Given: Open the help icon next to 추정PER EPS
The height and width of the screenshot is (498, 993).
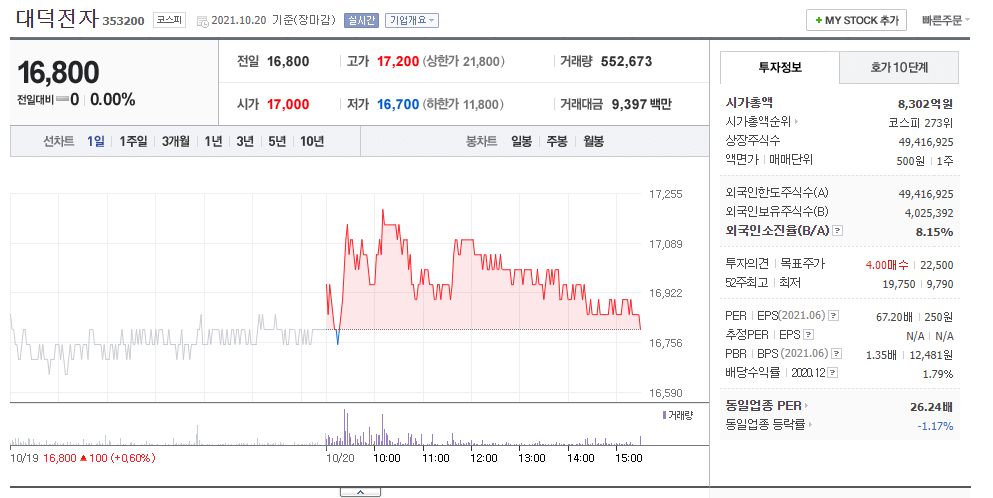Looking at the screenshot, I should (809, 335).
